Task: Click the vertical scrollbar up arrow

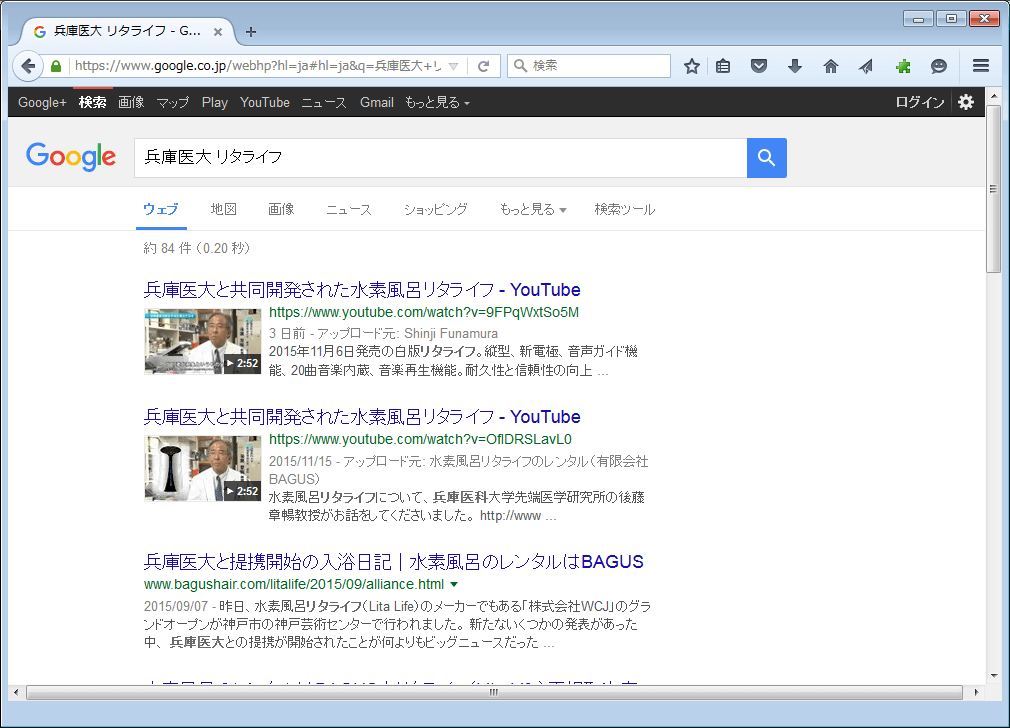Action: tap(994, 96)
